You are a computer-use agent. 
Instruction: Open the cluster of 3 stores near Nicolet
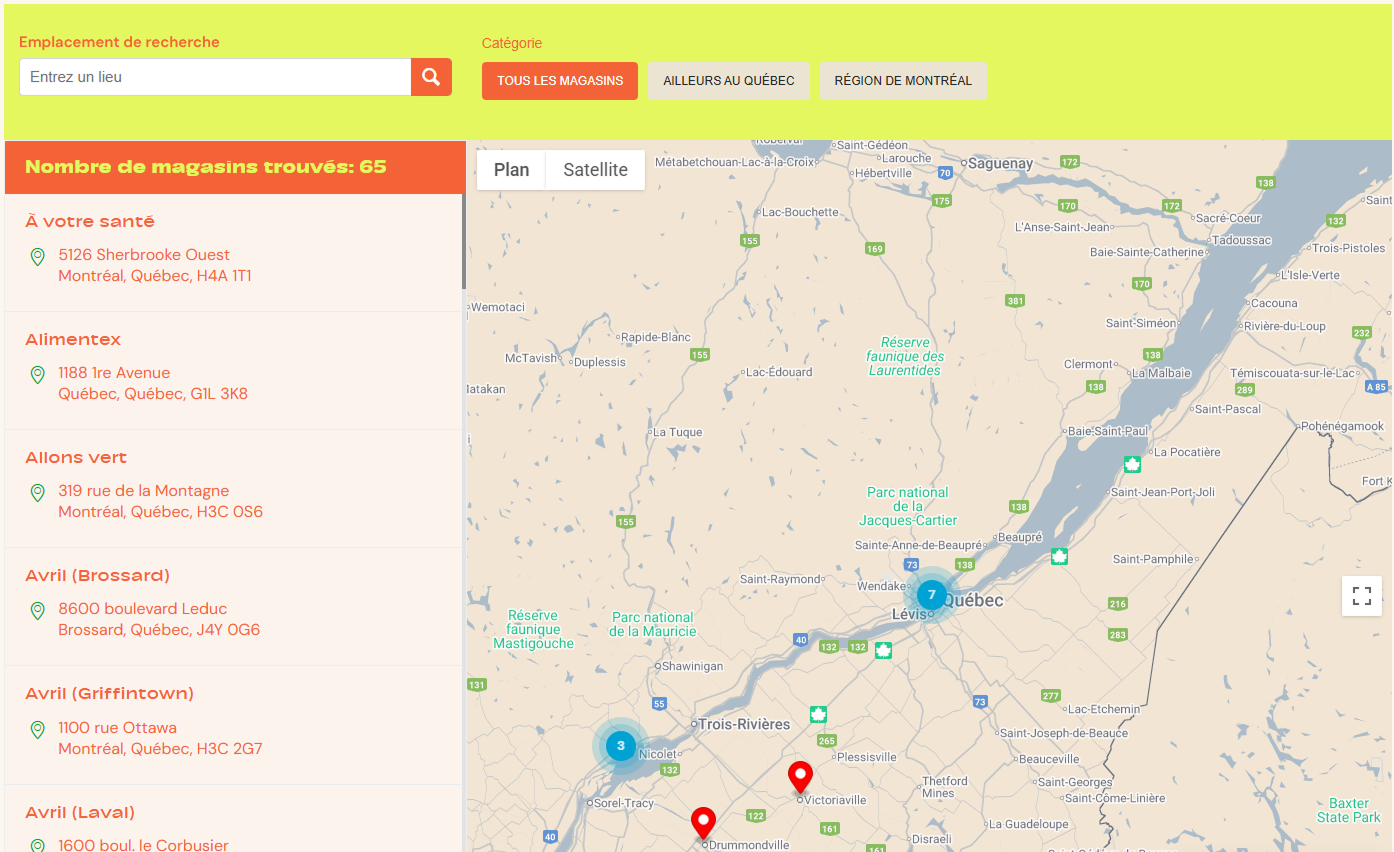pyautogui.click(x=621, y=745)
